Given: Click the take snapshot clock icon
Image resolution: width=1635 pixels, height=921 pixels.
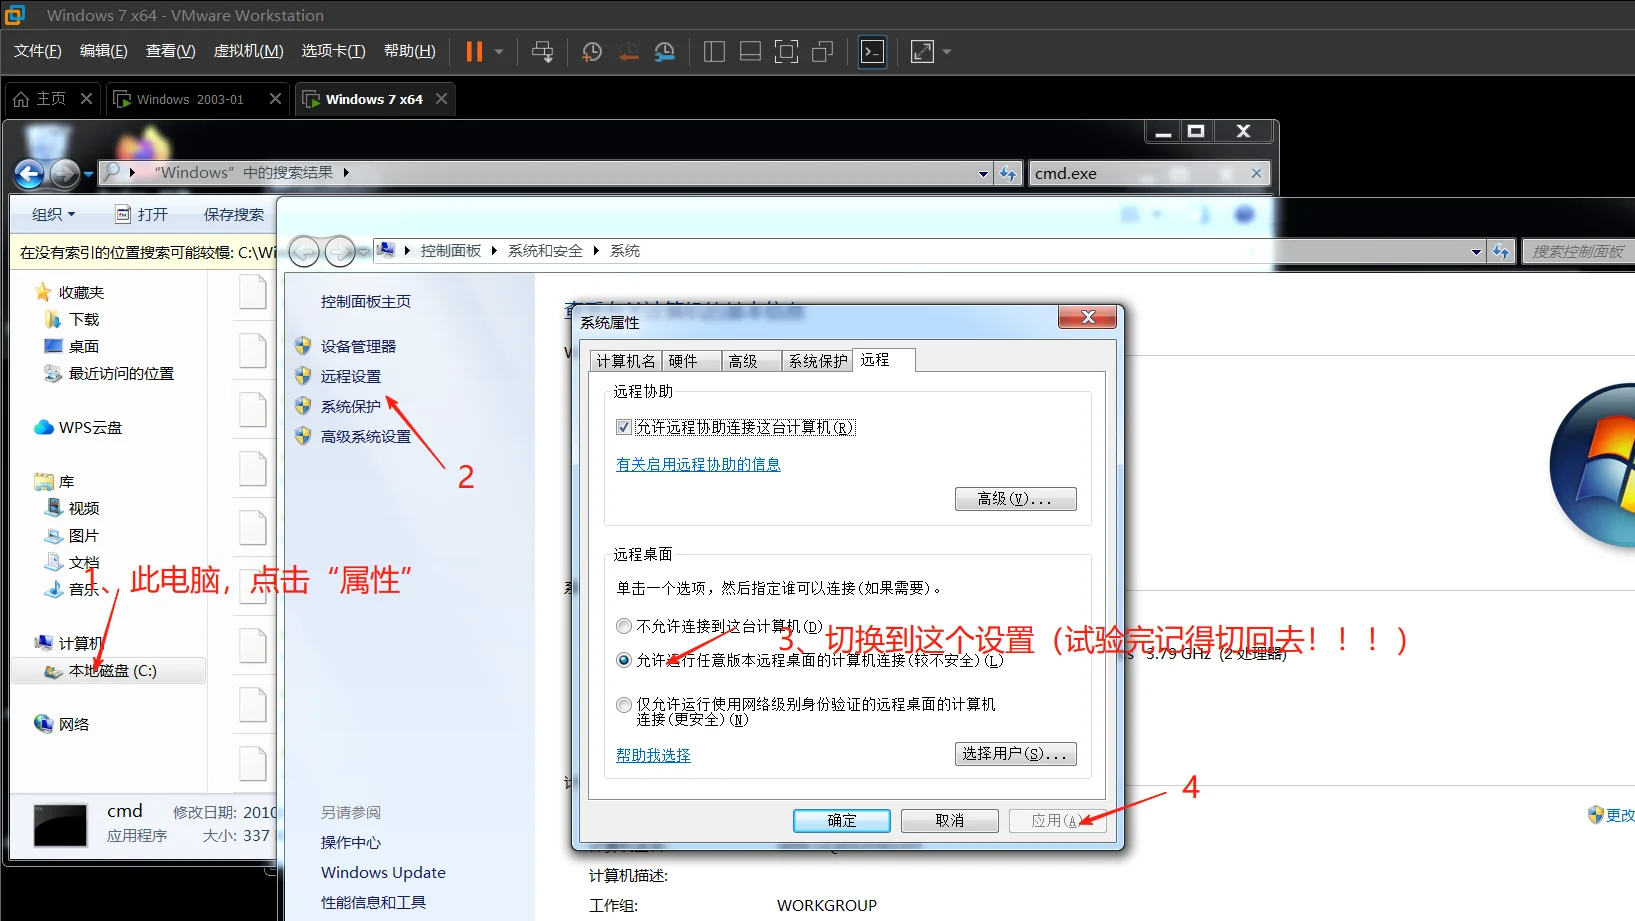Looking at the screenshot, I should [592, 52].
